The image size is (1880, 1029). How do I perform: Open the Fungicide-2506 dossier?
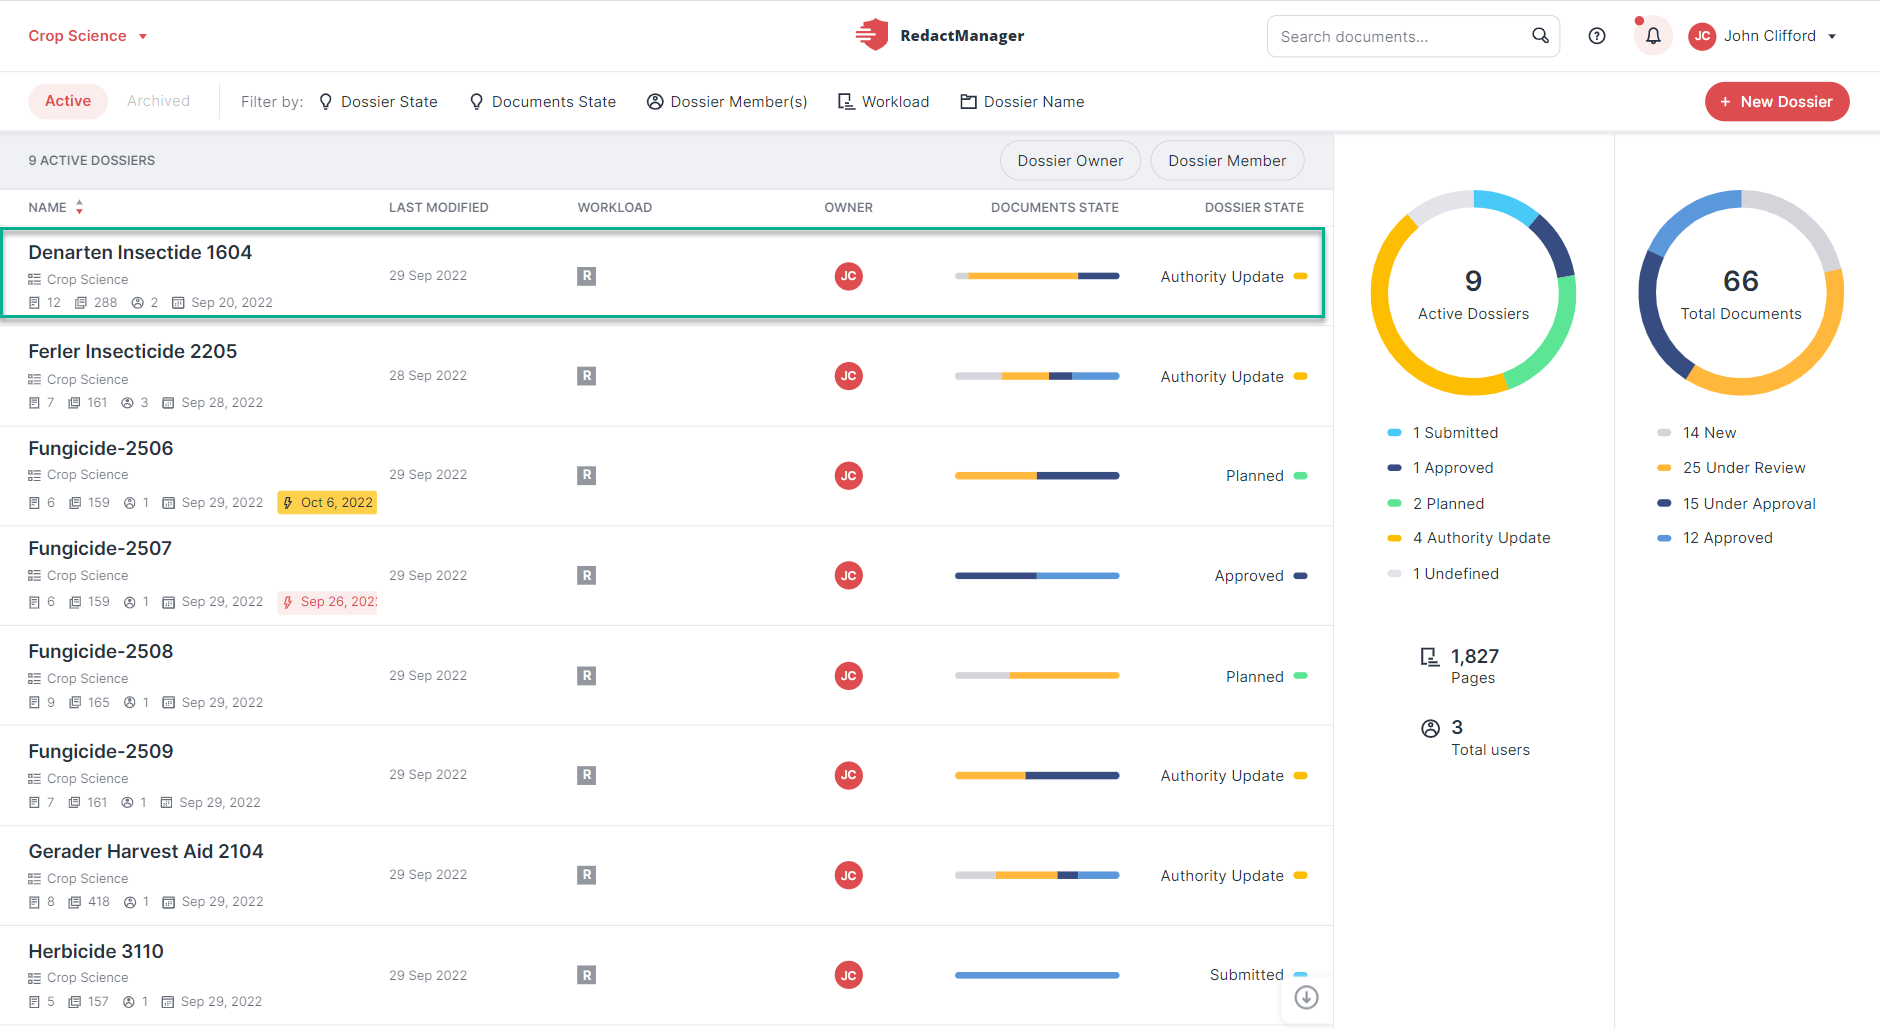[x=101, y=448]
